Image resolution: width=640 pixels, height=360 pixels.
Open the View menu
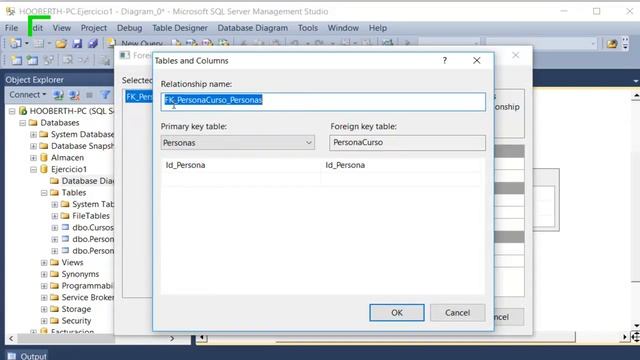62,28
